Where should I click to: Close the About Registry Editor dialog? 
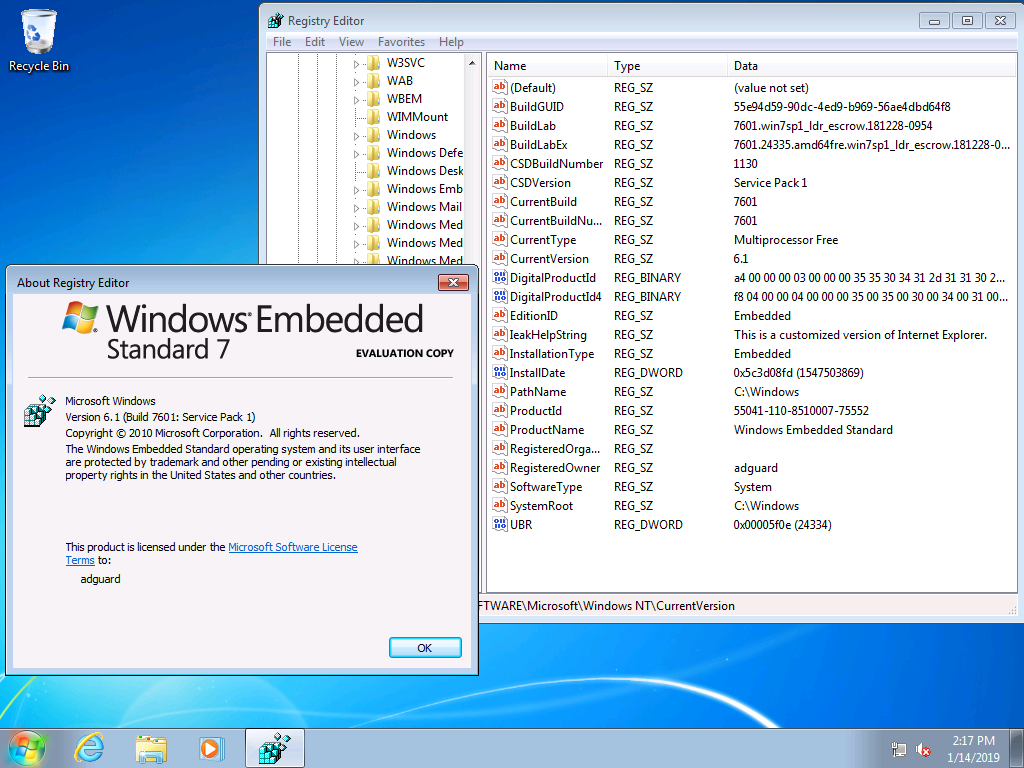click(453, 282)
